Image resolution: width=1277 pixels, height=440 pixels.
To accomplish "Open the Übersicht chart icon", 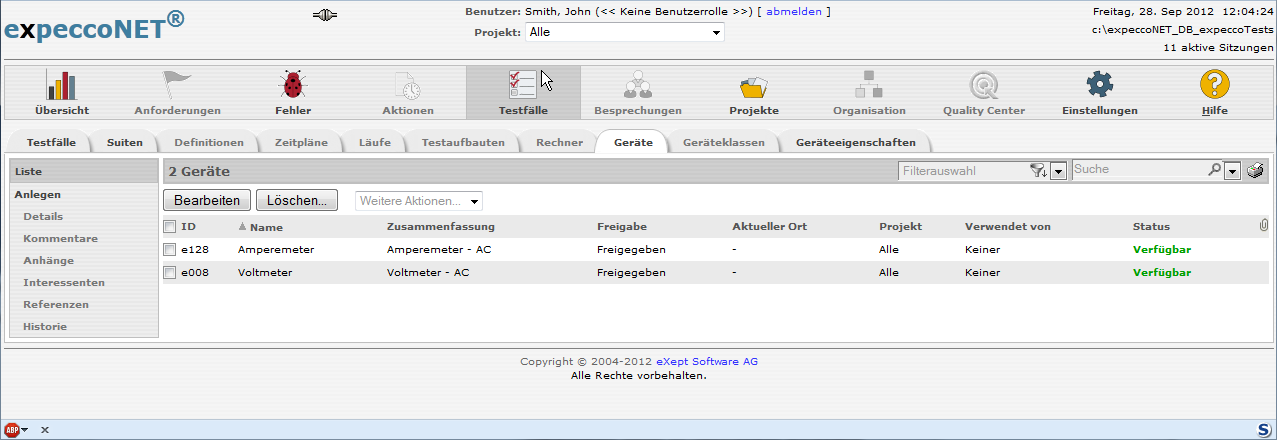I will (62, 85).
